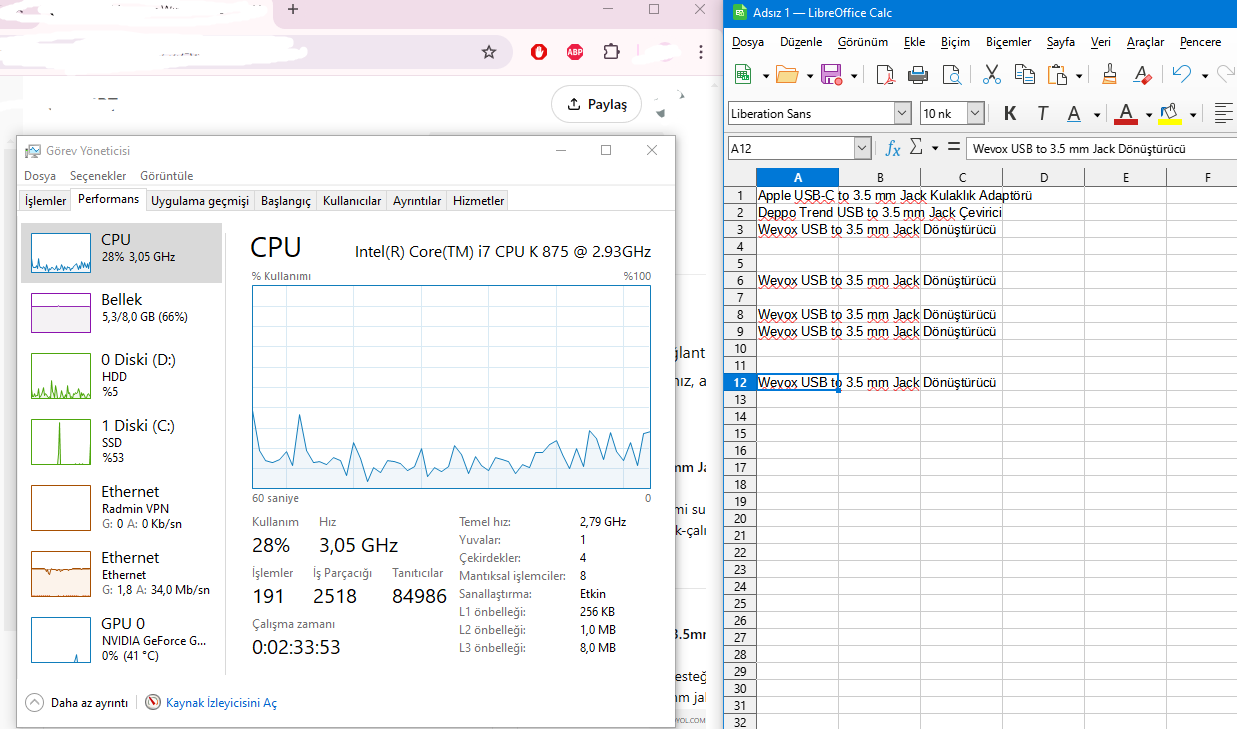Clear direct formatting icon in Calc
1237x729 pixels.
point(1142,74)
